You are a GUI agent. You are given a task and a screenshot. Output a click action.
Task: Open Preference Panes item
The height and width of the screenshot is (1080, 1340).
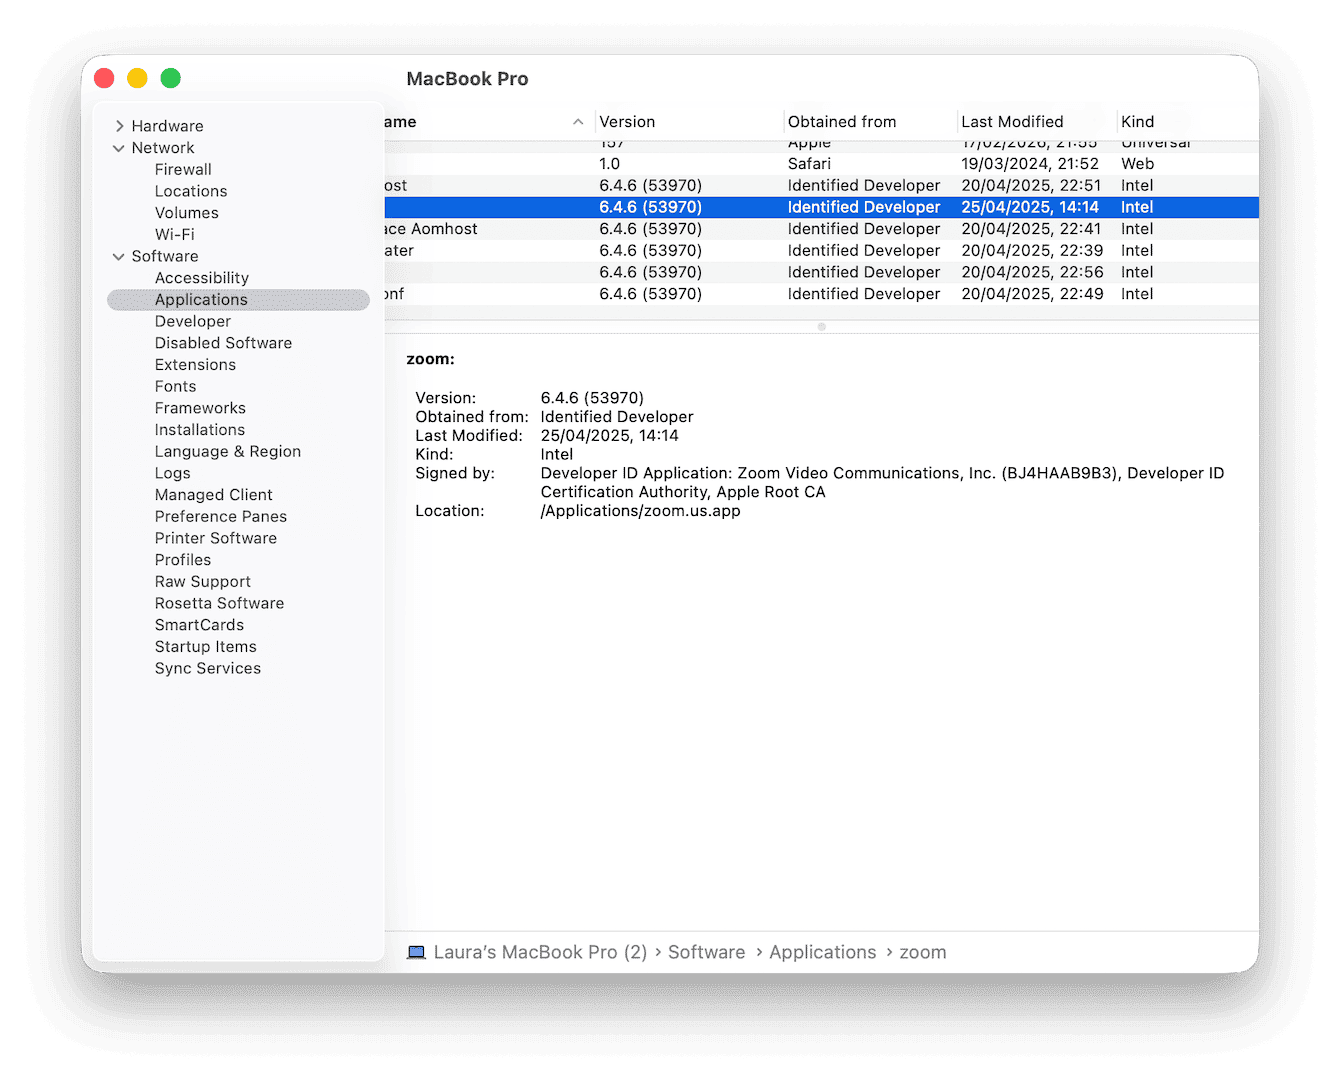221,517
